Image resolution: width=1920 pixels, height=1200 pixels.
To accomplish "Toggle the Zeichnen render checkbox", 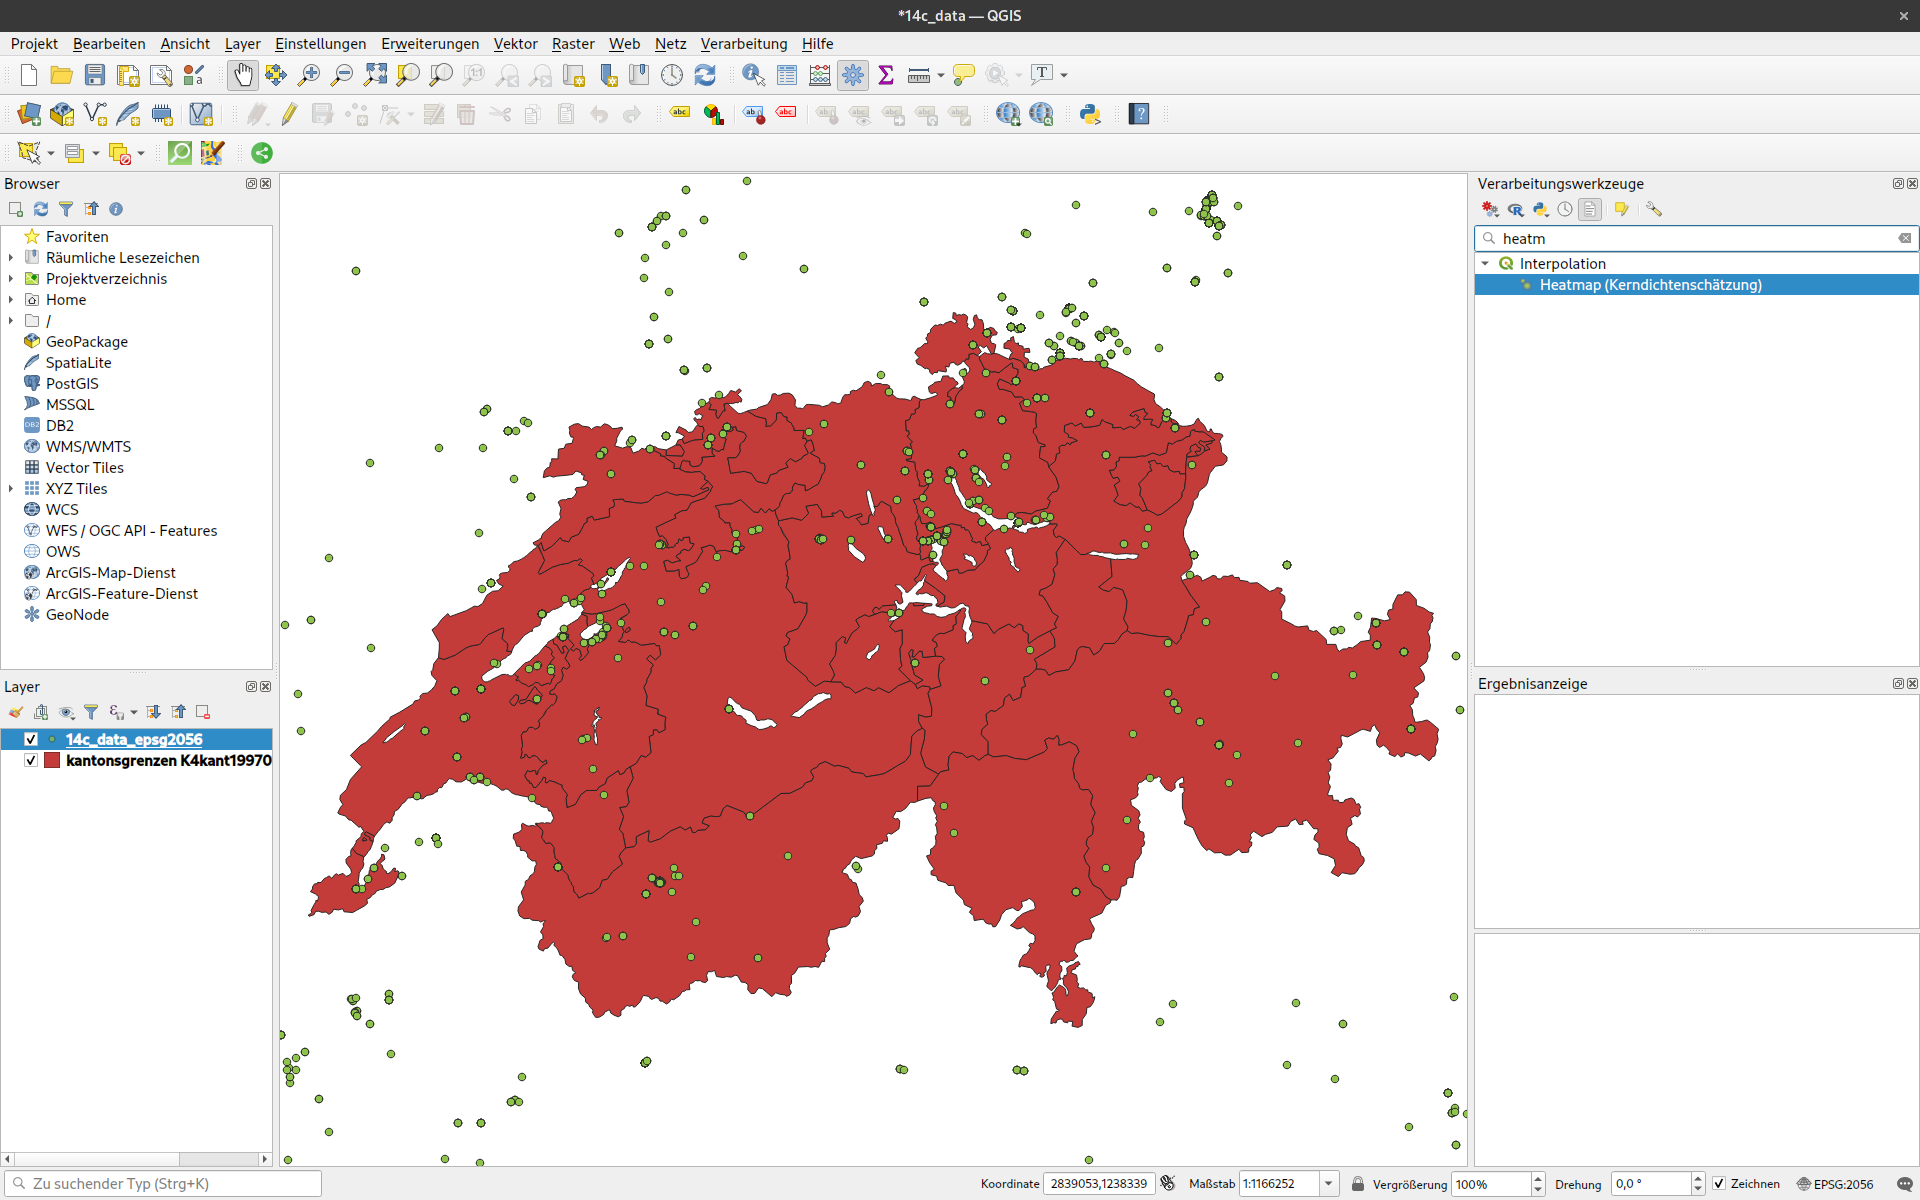I will (1719, 1184).
